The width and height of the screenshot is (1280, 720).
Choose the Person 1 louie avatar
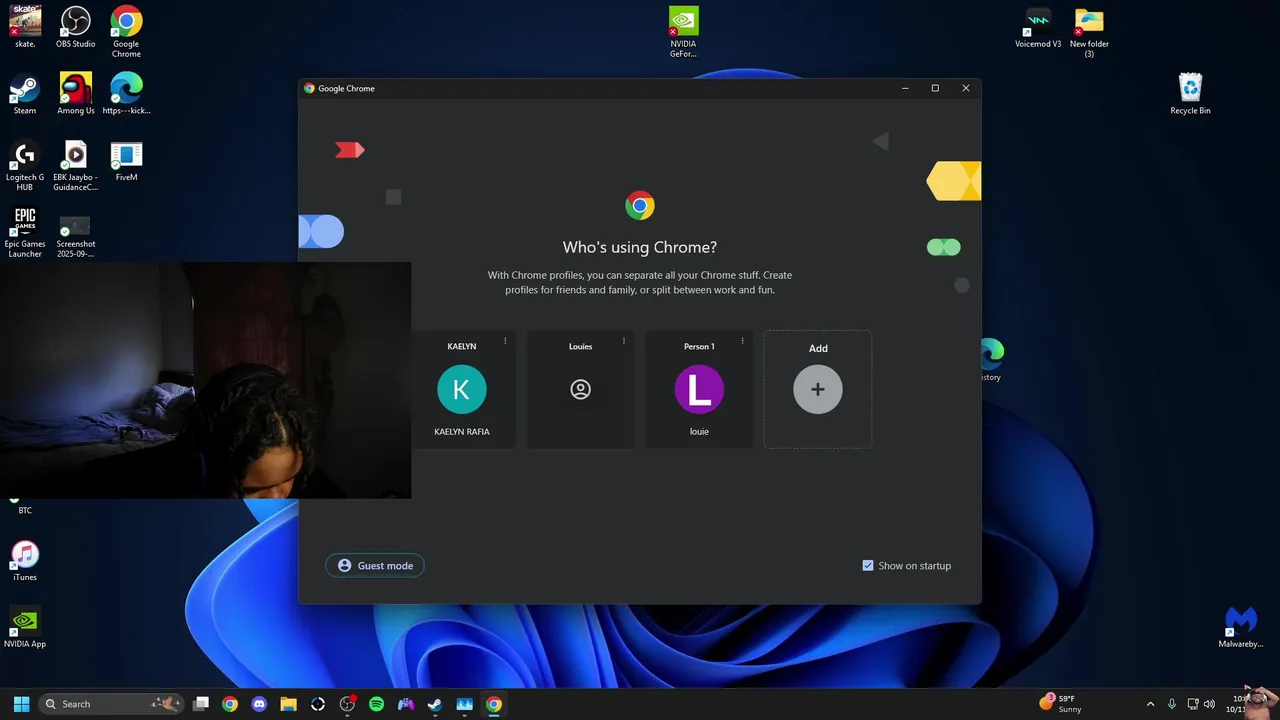(x=699, y=389)
